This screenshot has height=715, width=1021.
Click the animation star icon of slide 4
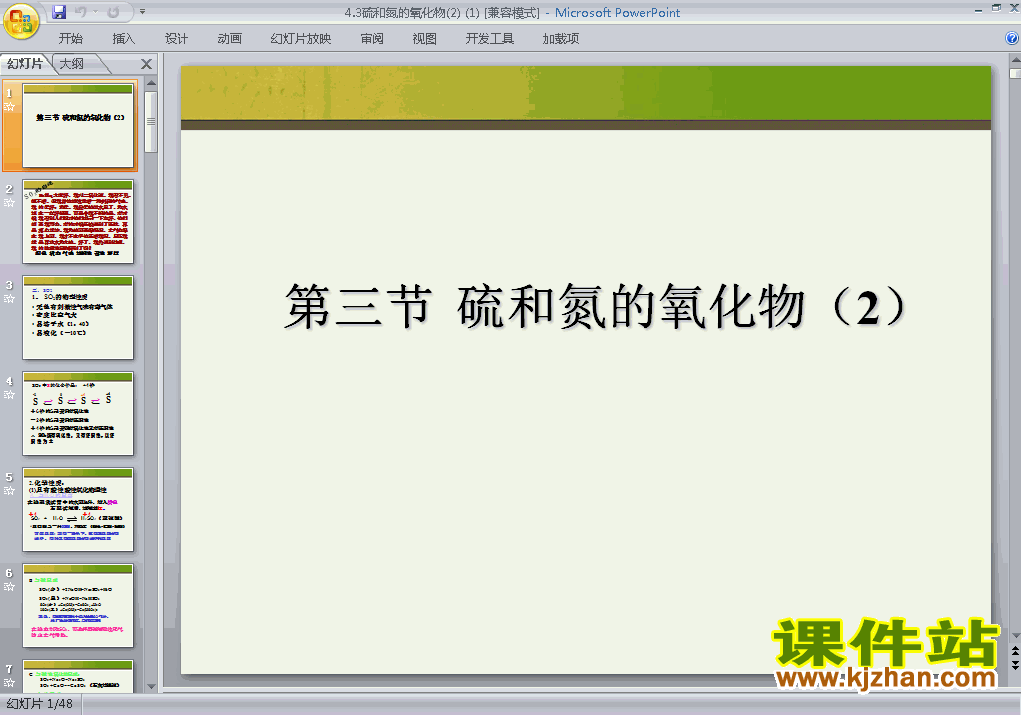[9, 395]
